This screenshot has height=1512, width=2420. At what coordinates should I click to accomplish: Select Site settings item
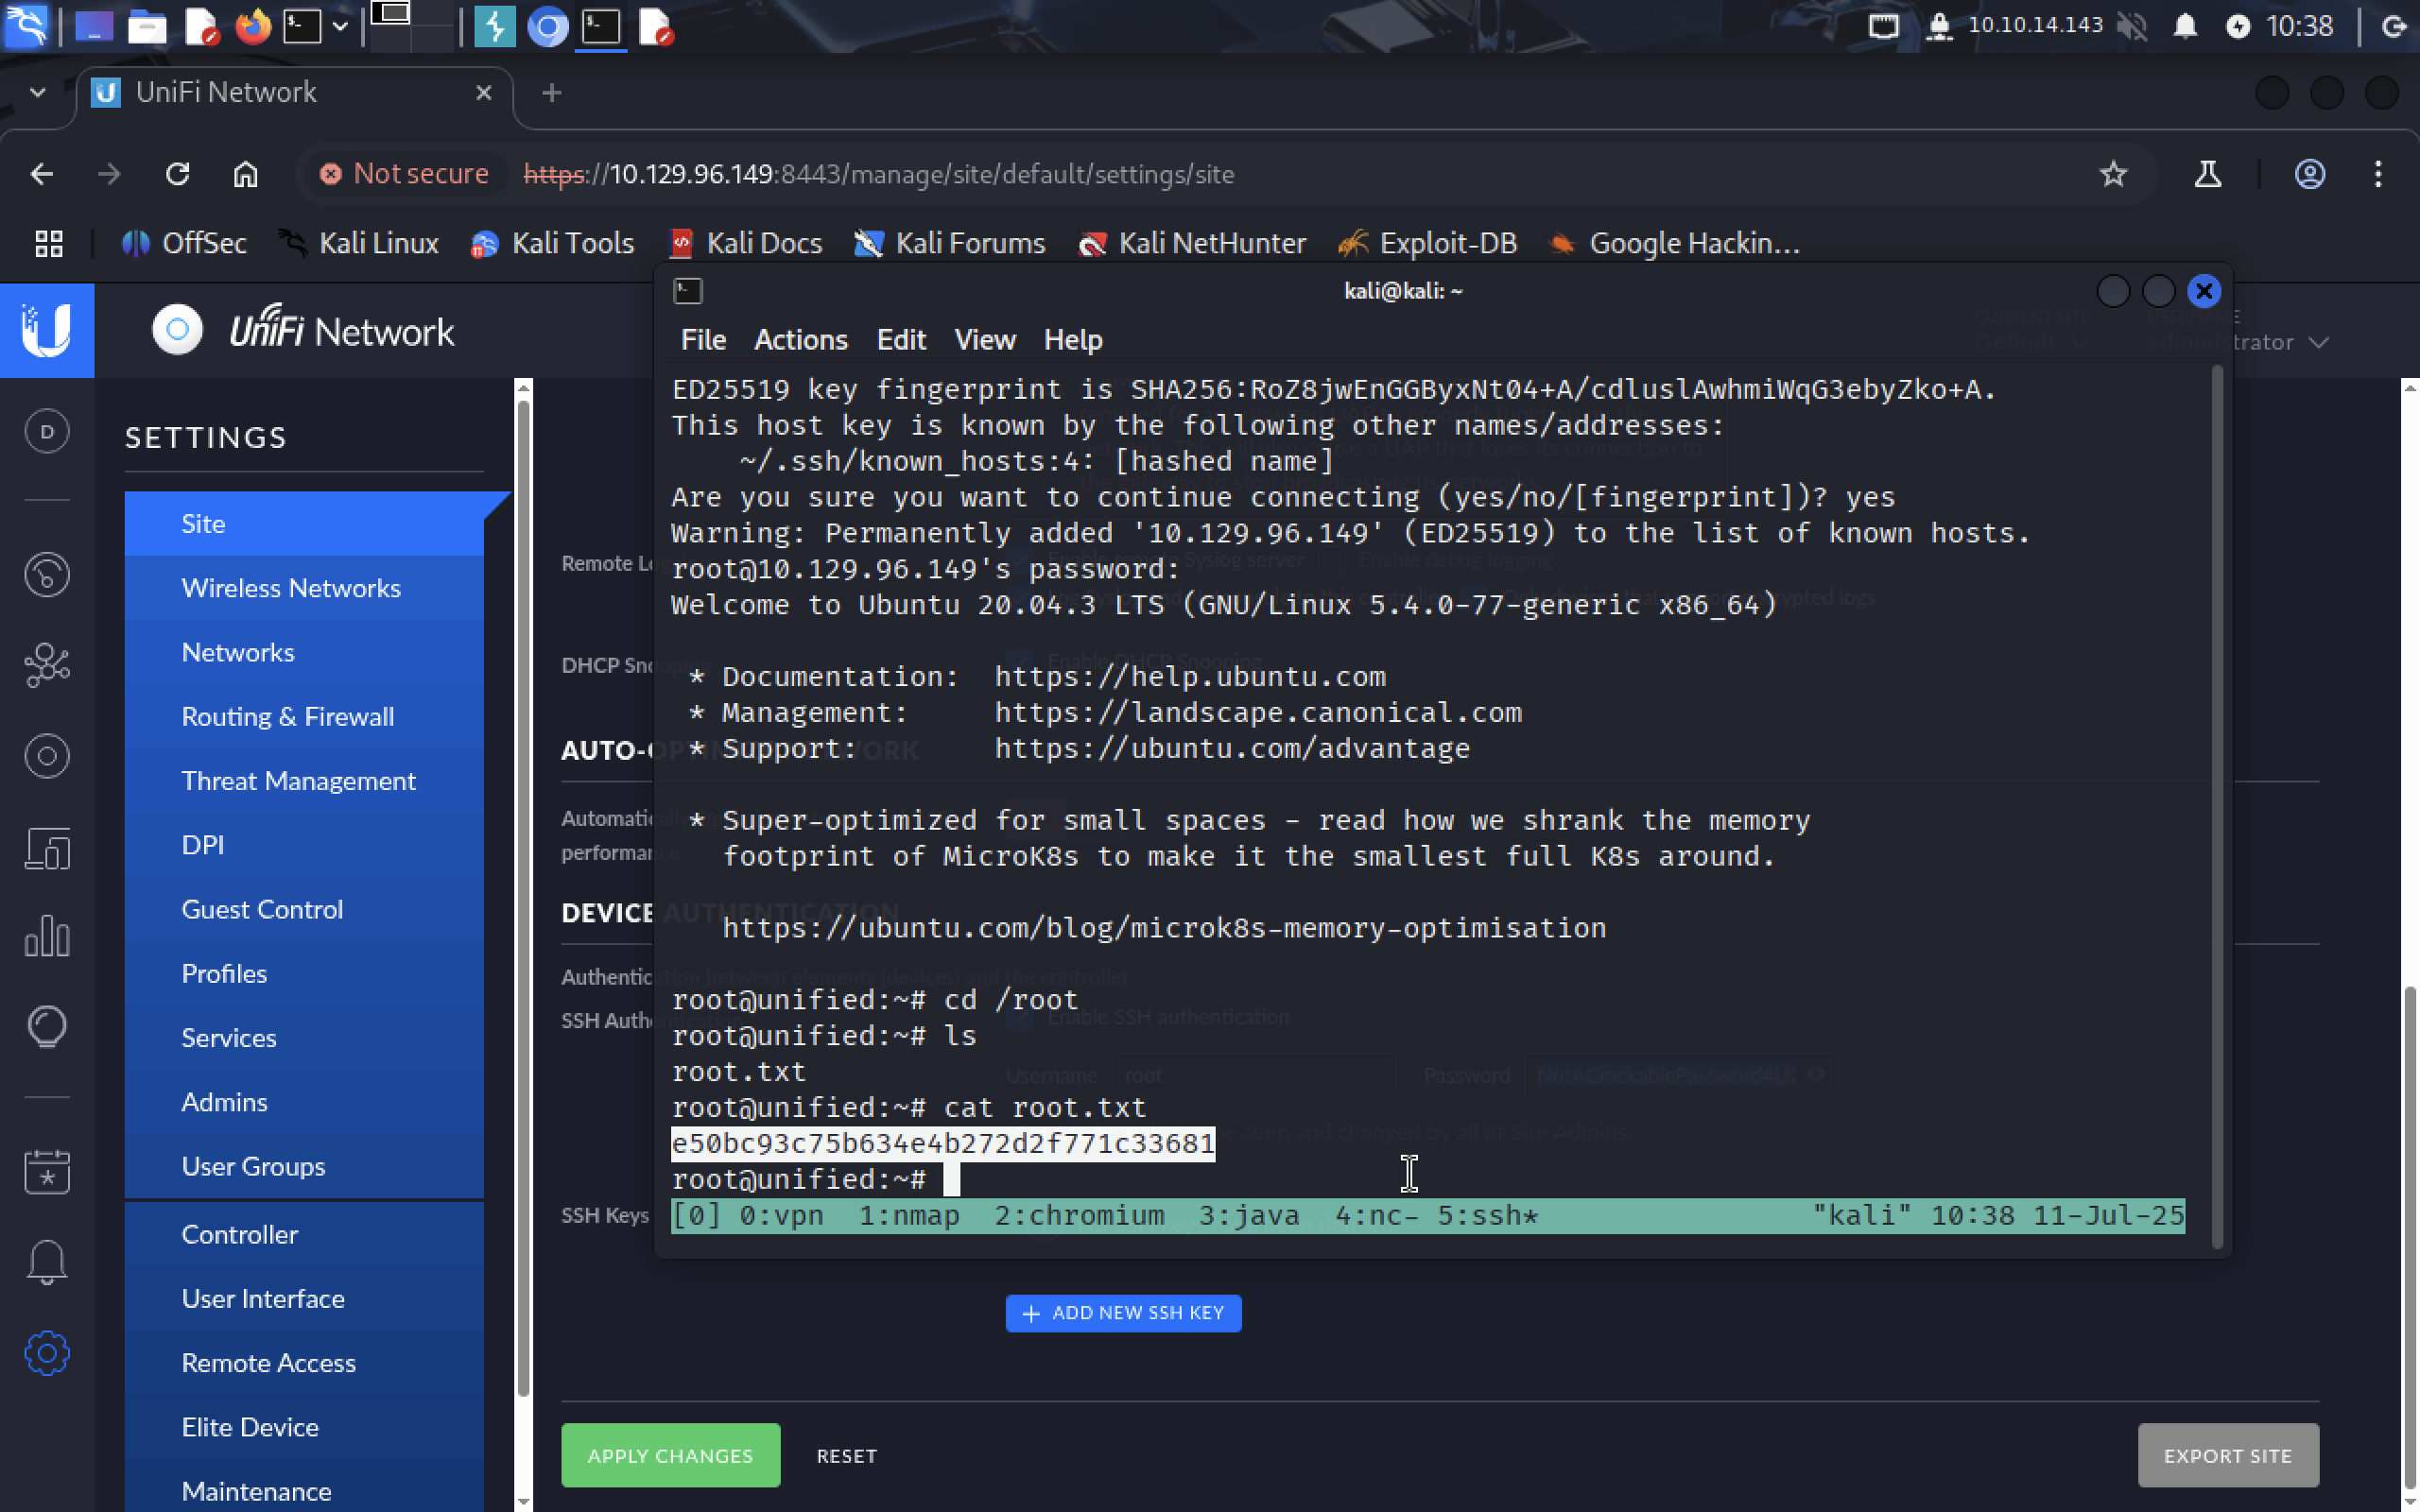[x=304, y=523]
